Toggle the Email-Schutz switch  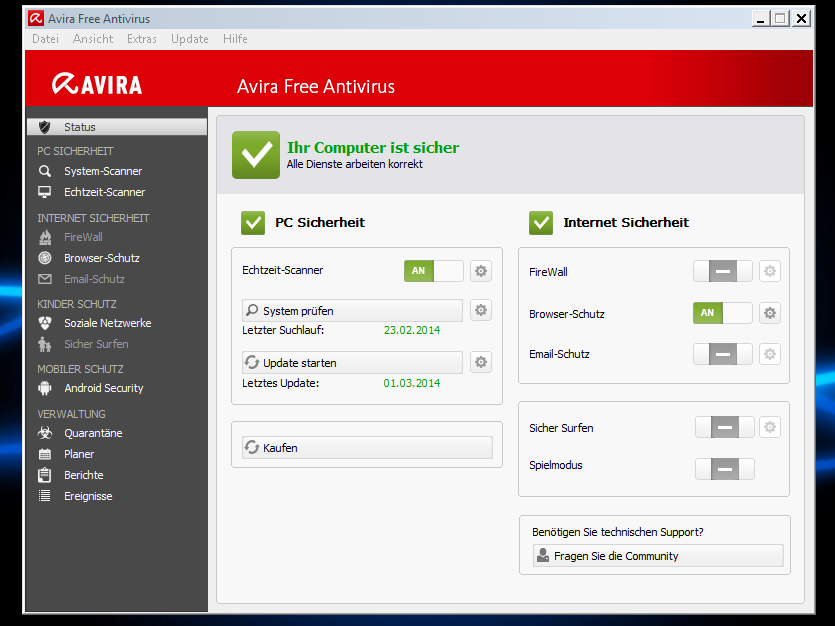click(723, 354)
